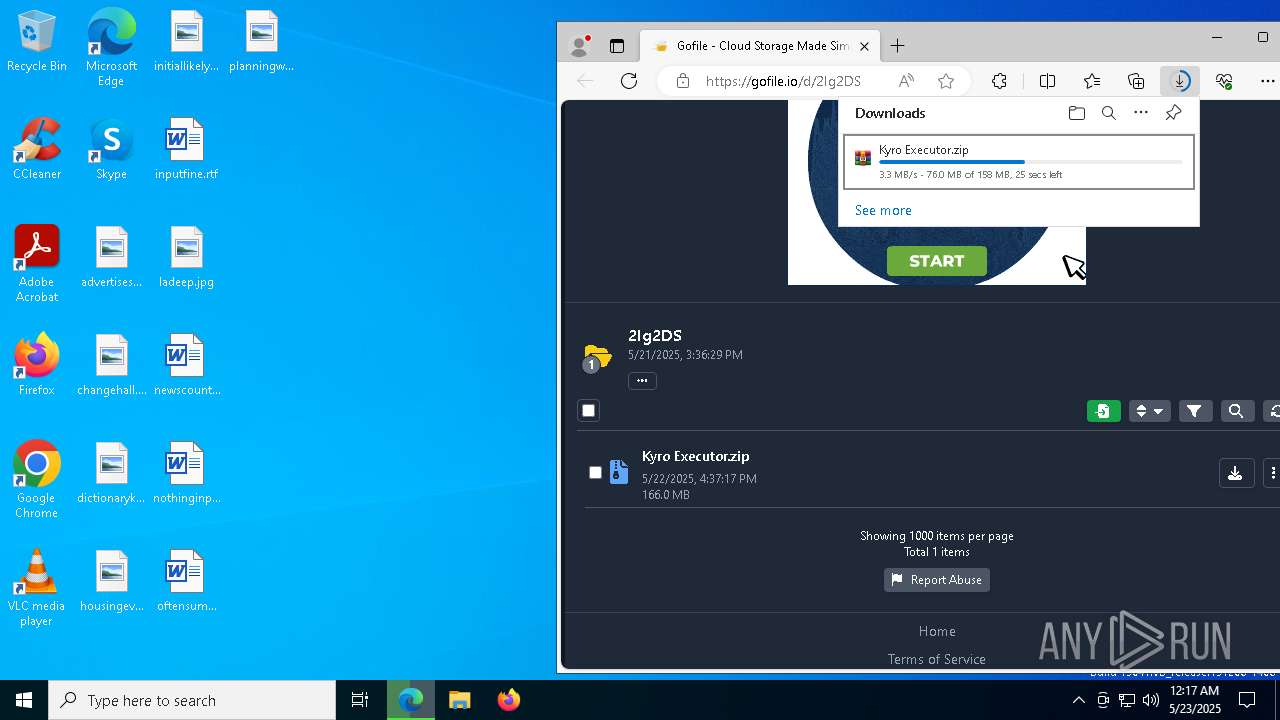Open Gofile filter icon
The width and height of the screenshot is (1280, 720).
tap(1195, 411)
